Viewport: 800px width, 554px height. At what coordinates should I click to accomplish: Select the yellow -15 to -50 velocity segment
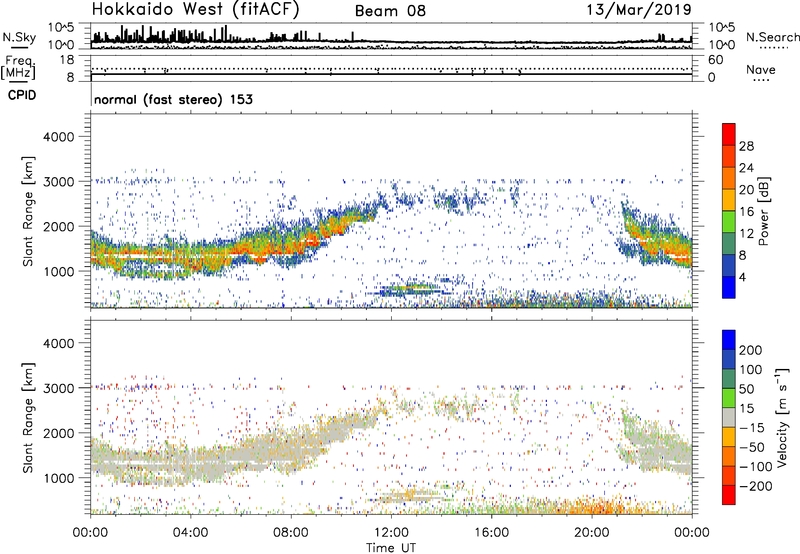pos(729,437)
